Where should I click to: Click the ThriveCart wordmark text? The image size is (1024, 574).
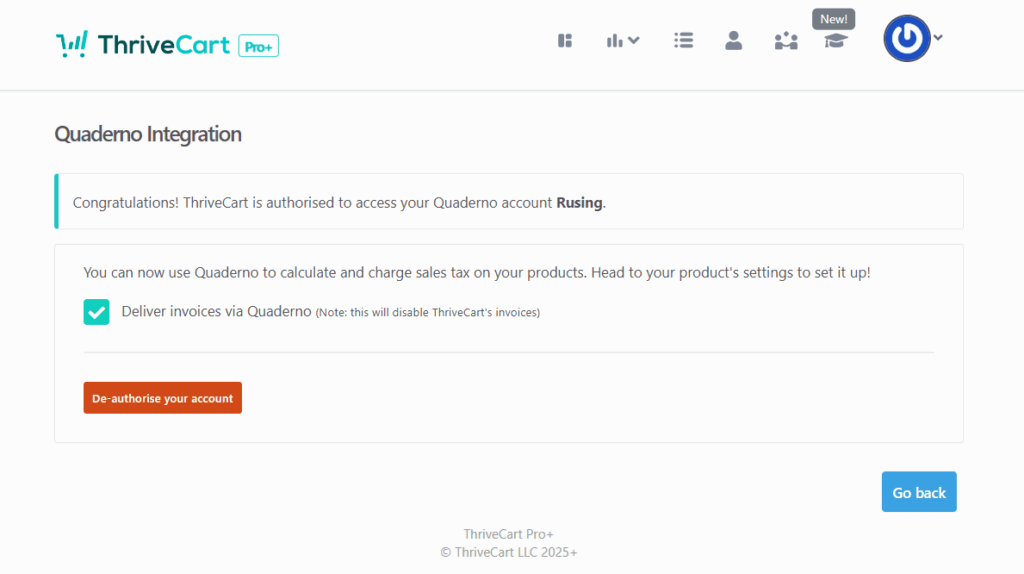point(163,45)
